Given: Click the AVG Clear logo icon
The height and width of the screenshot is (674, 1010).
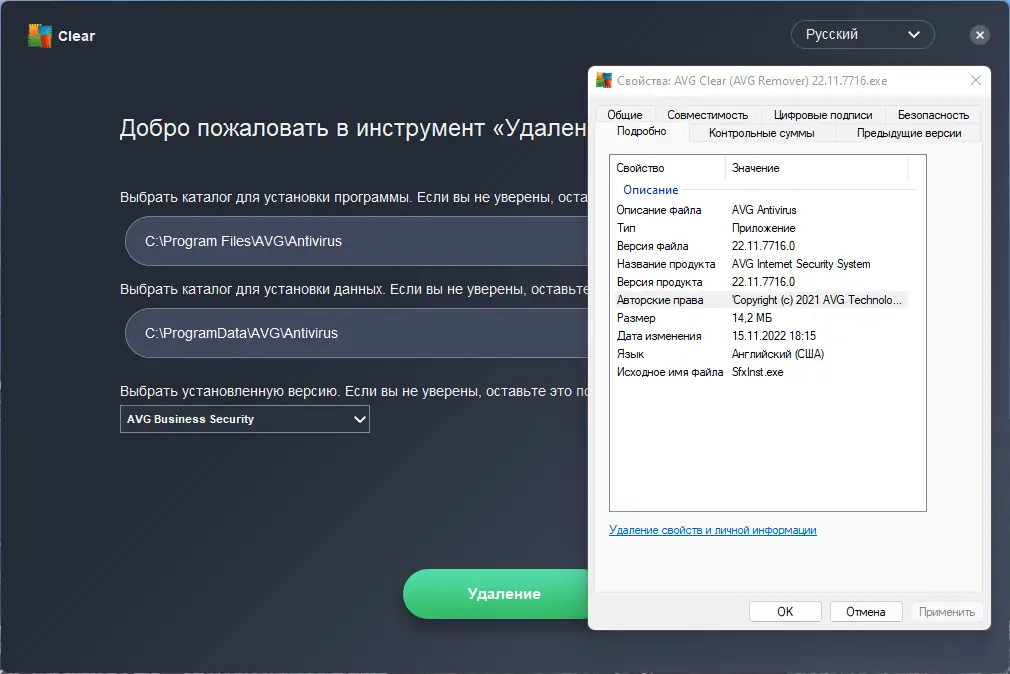Looking at the screenshot, I should tap(40, 35).
